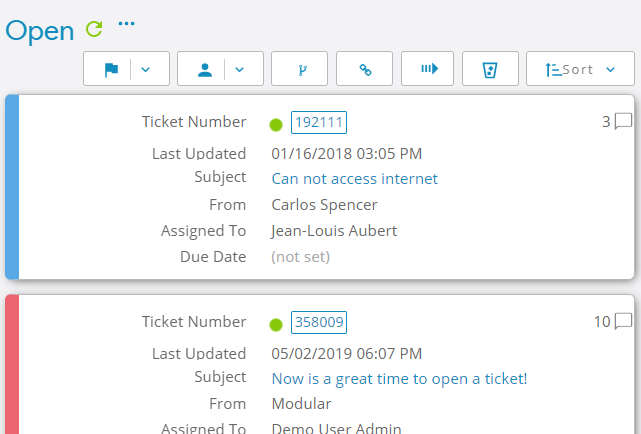The width and height of the screenshot is (641, 434).
Task: Click the assign person icon
Action: [205, 69]
